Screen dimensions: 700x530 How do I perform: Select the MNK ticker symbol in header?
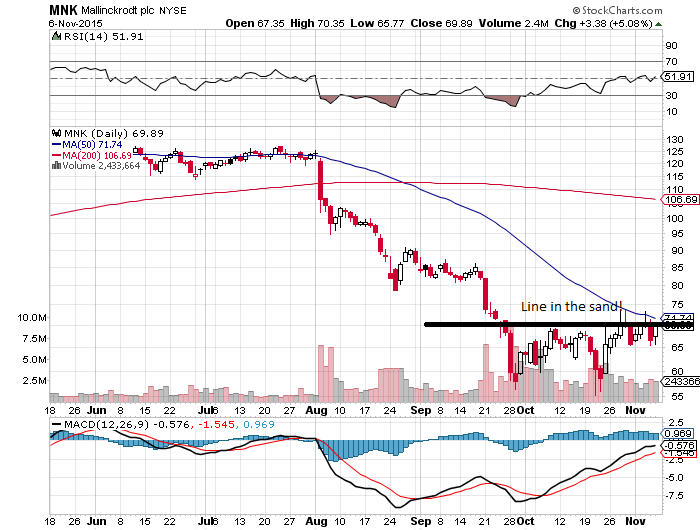63,10
